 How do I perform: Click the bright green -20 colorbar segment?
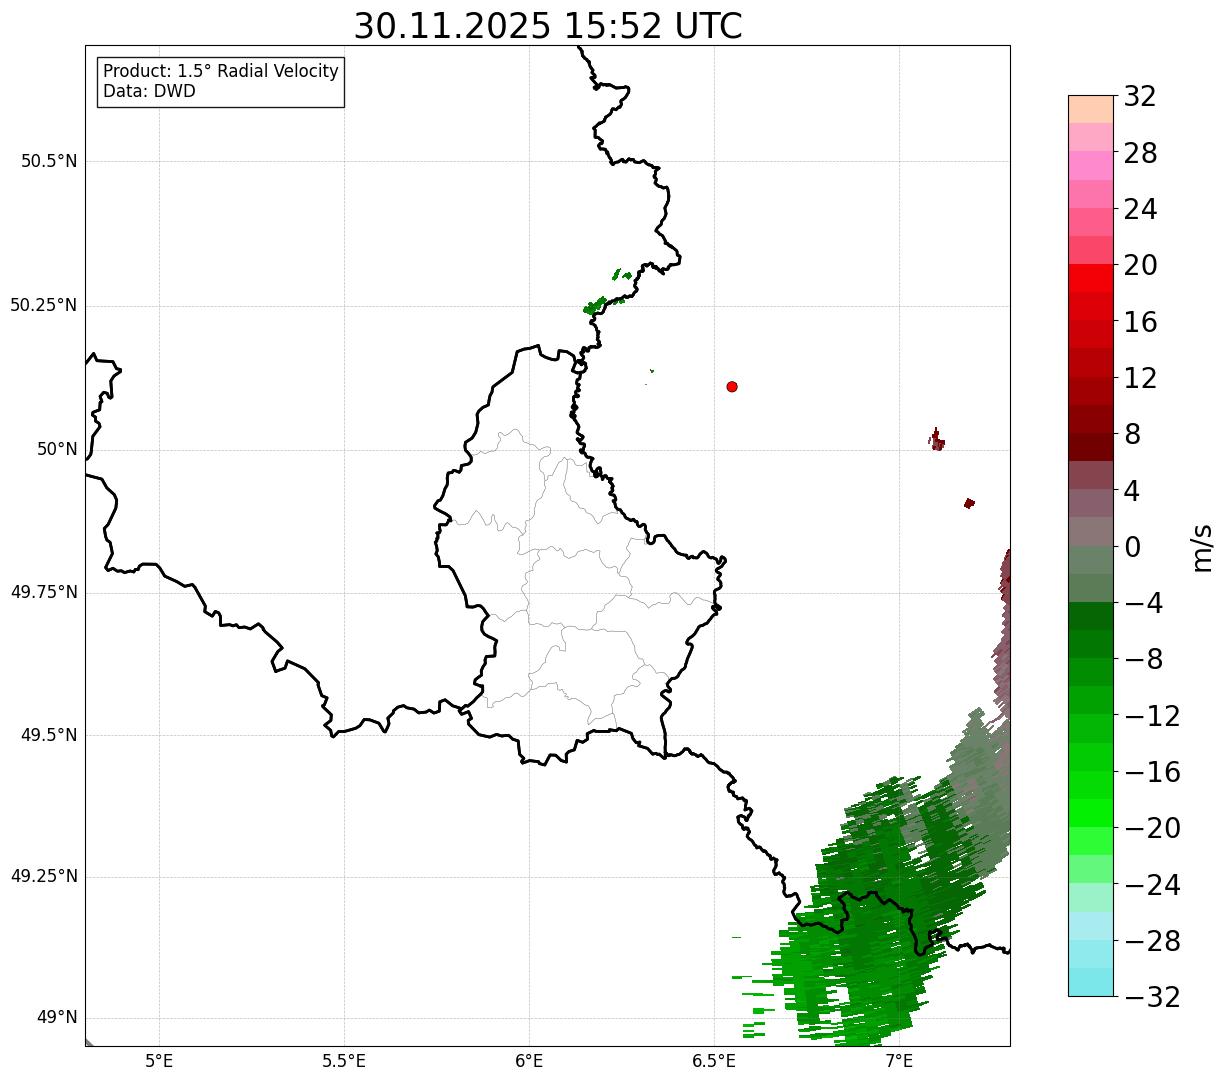pyautogui.click(x=1091, y=813)
